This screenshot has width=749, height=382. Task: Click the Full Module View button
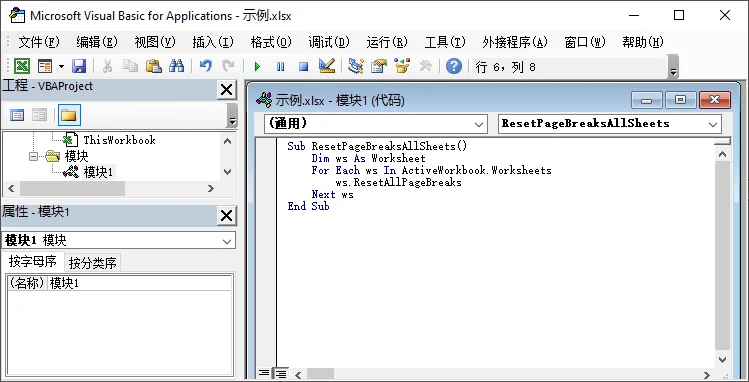280,373
